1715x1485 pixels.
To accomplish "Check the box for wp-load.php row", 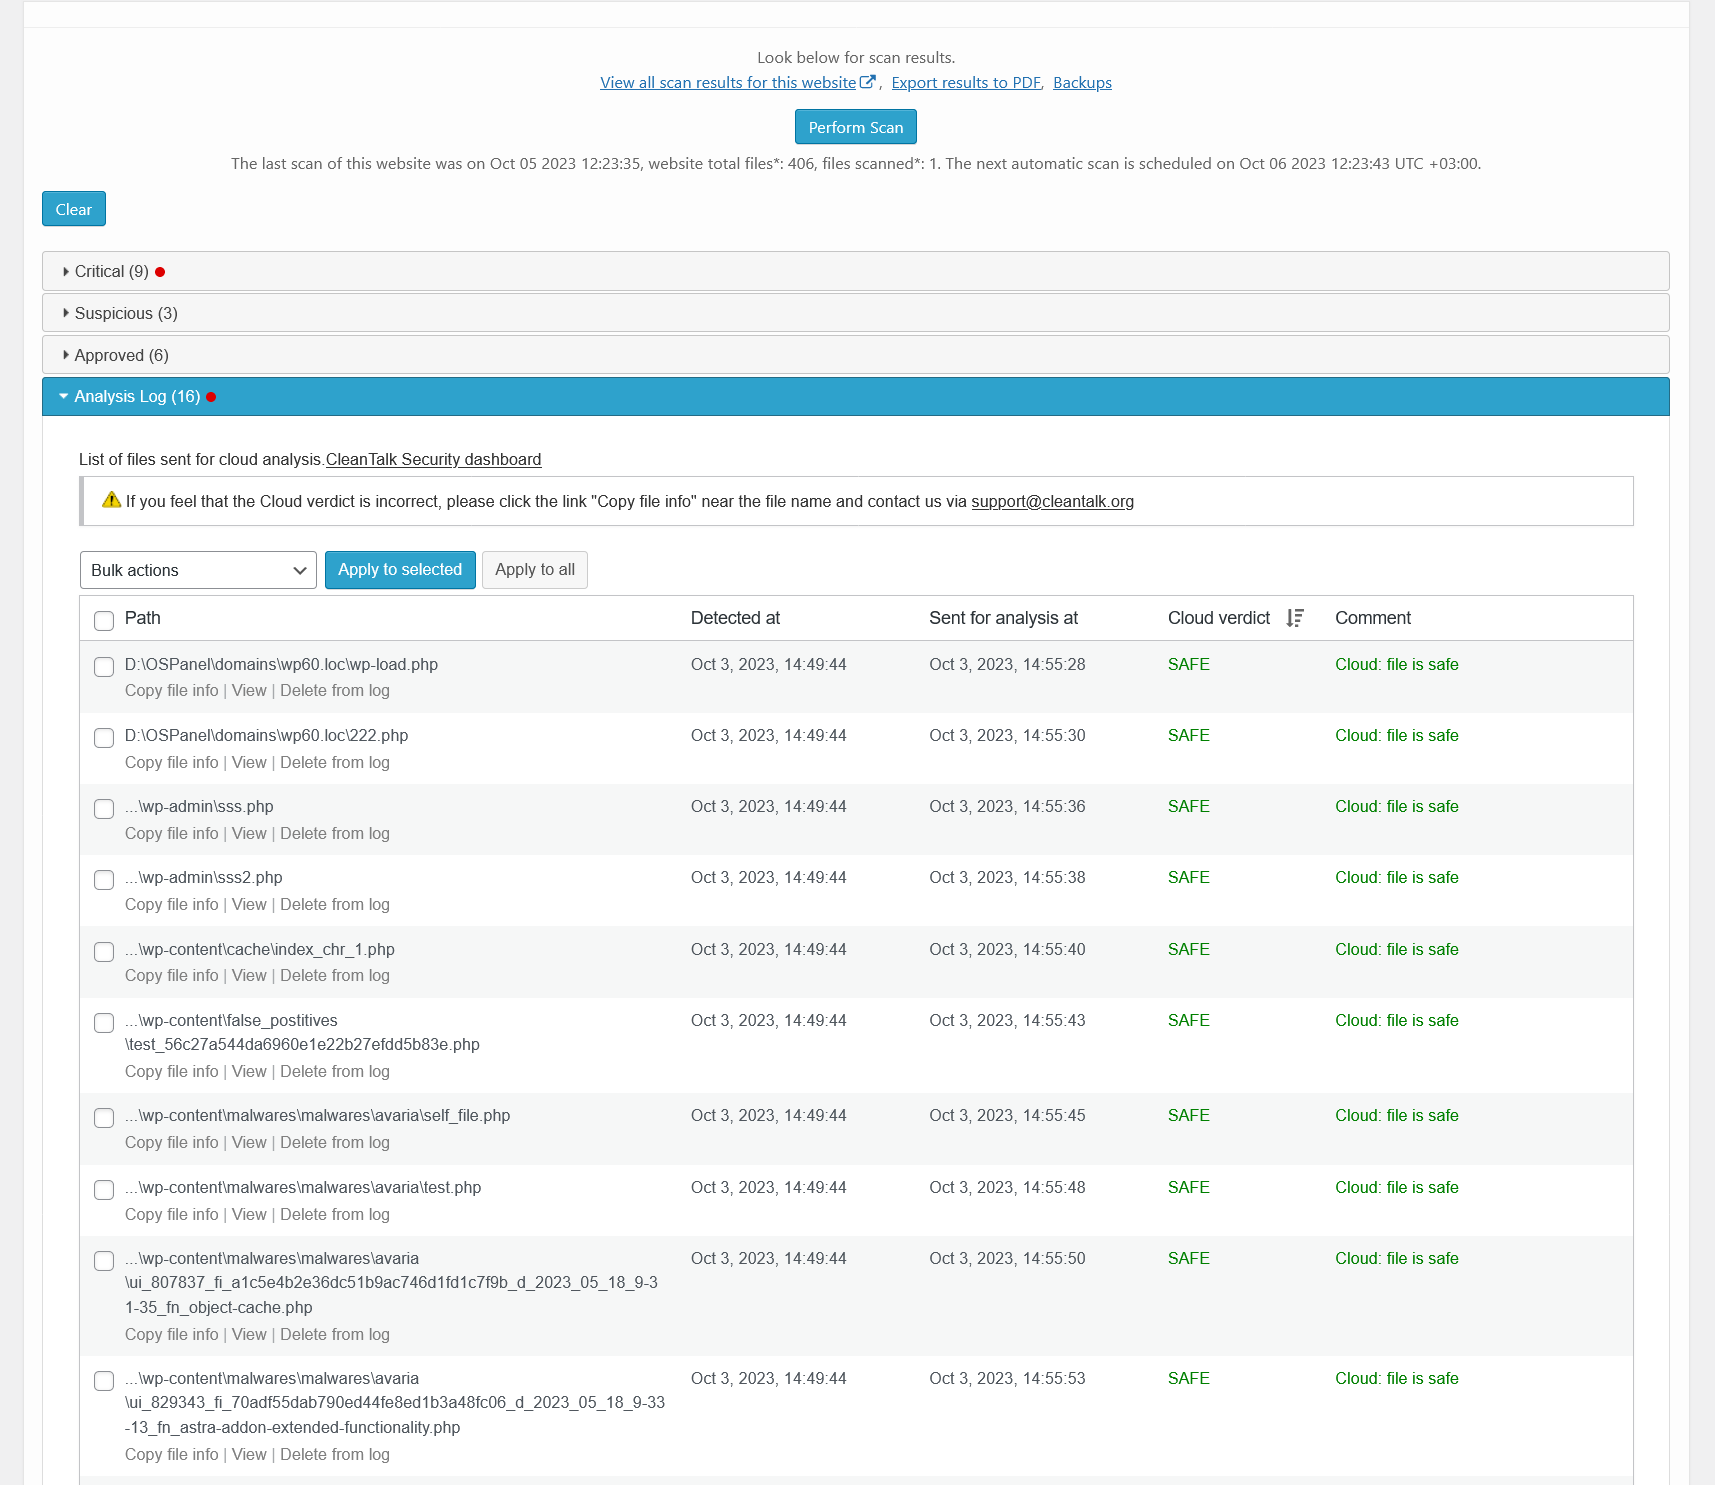I will click(104, 666).
